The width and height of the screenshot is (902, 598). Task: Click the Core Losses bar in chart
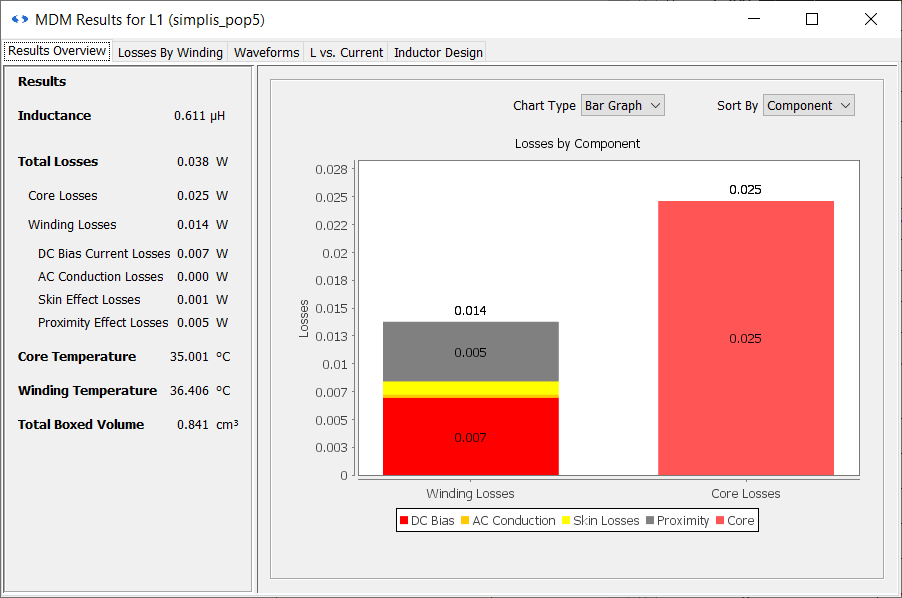click(x=745, y=300)
